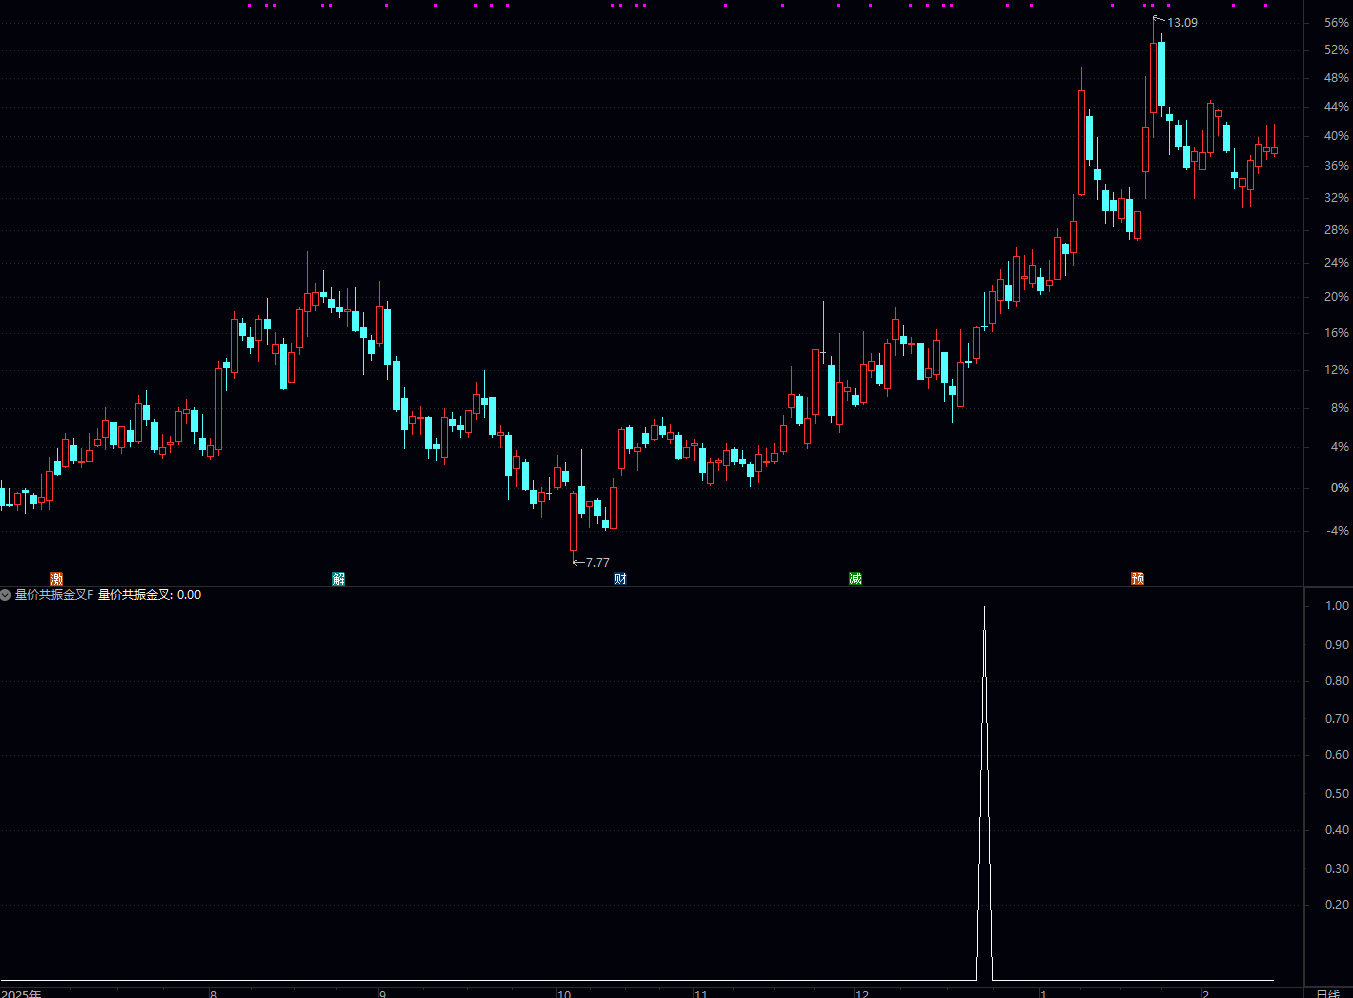Viewport: 1353px width, 998px height.
Task: Open the indicator dropdown arrow beside 量价共振金叉F
Action: tap(6, 595)
